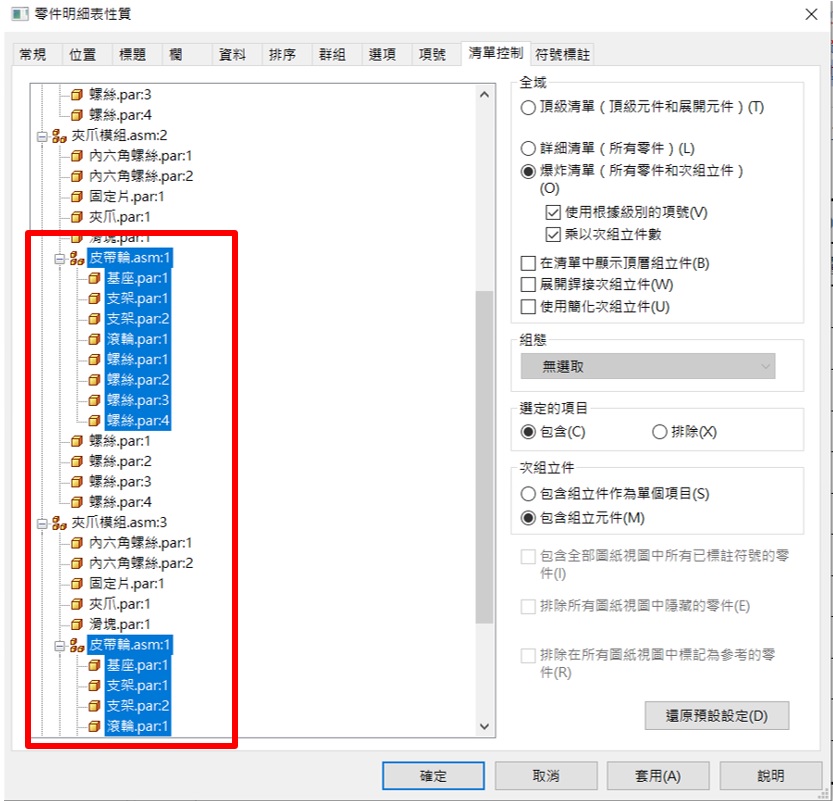Screen dimensions: 833x801
Task: Enable 在清單中顯示頂層組立件(B)
Action: (528, 263)
